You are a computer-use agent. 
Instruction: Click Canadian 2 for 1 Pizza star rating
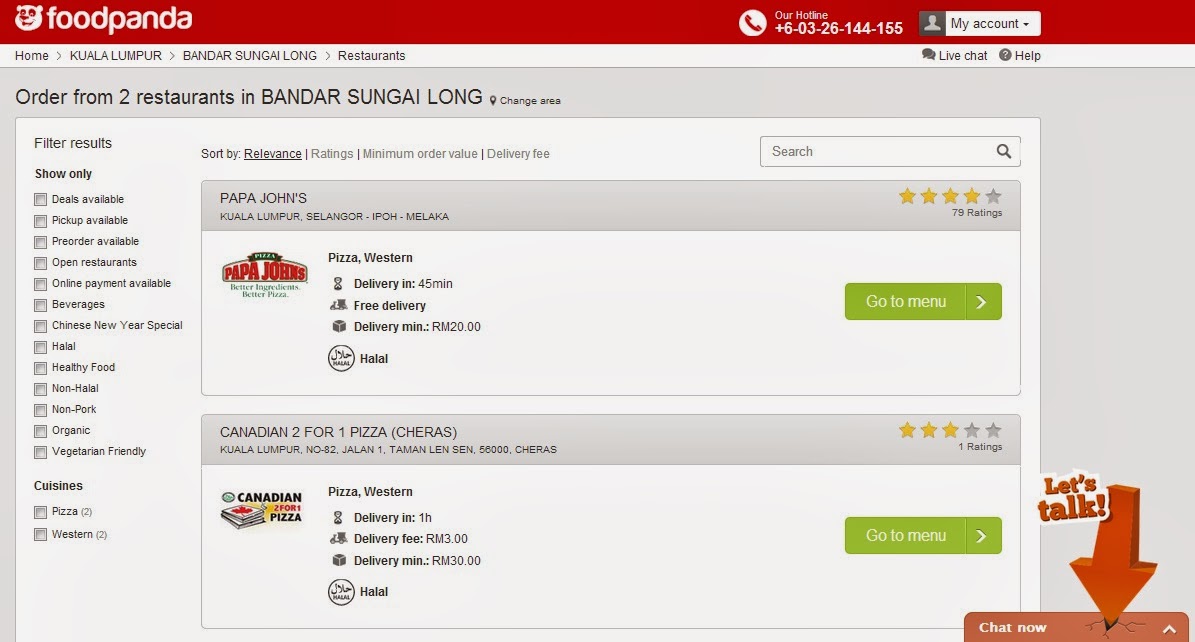coord(950,431)
